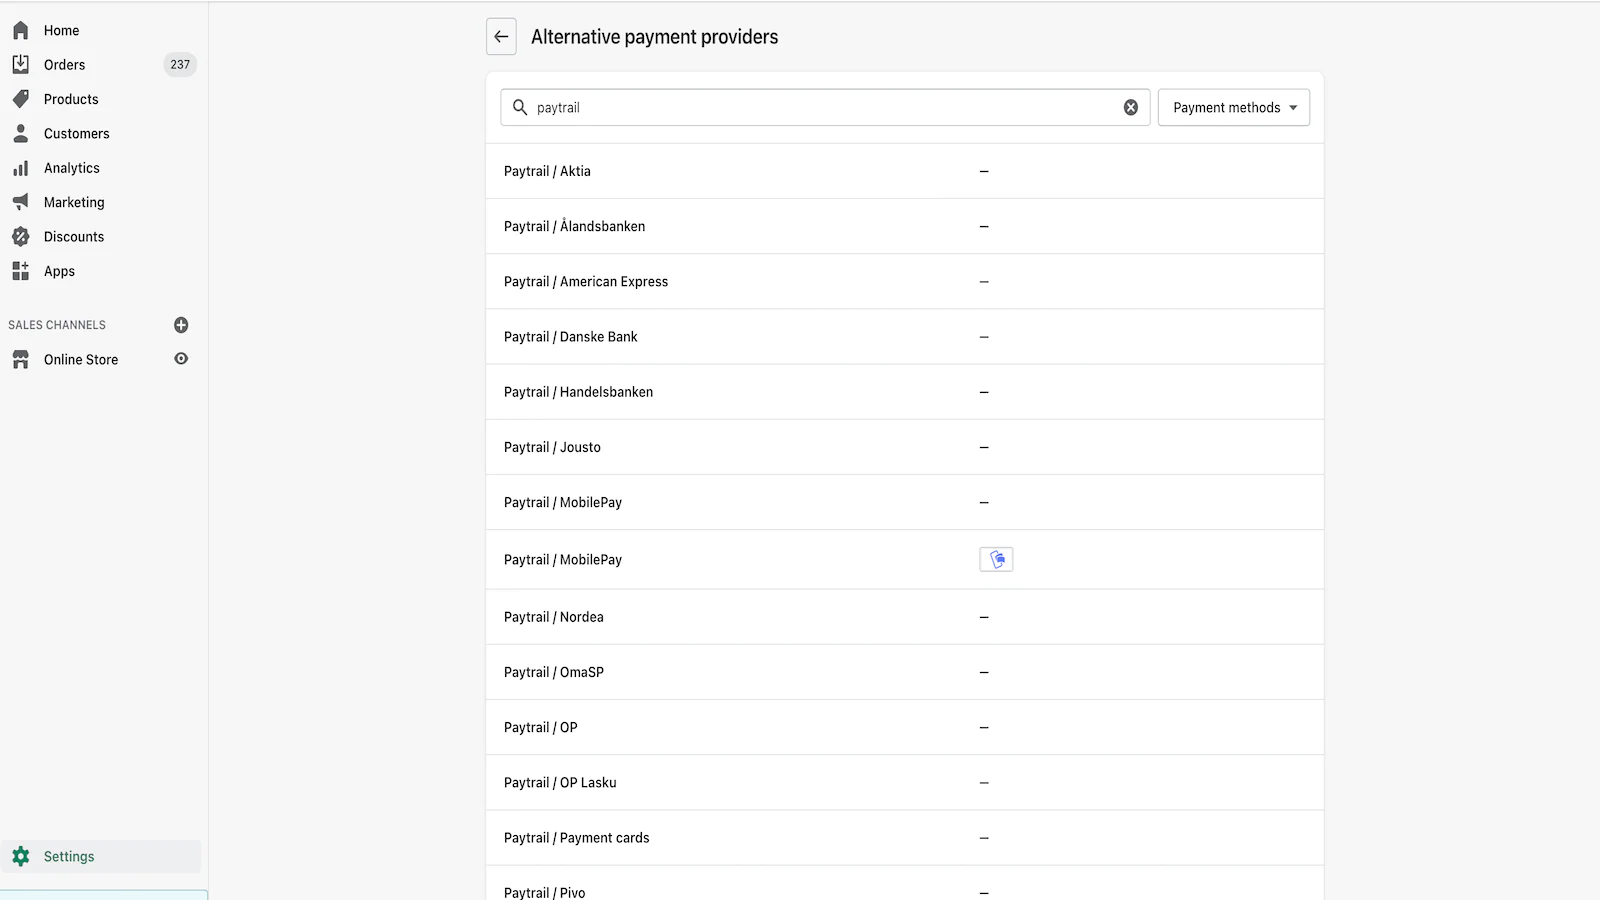Viewport: 1600px width, 900px height.
Task: Click the Marketing megaphone icon
Action: [20, 202]
